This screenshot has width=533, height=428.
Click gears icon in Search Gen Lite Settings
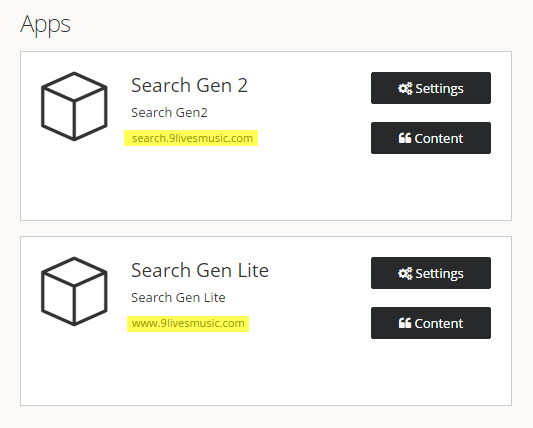(x=405, y=273)
